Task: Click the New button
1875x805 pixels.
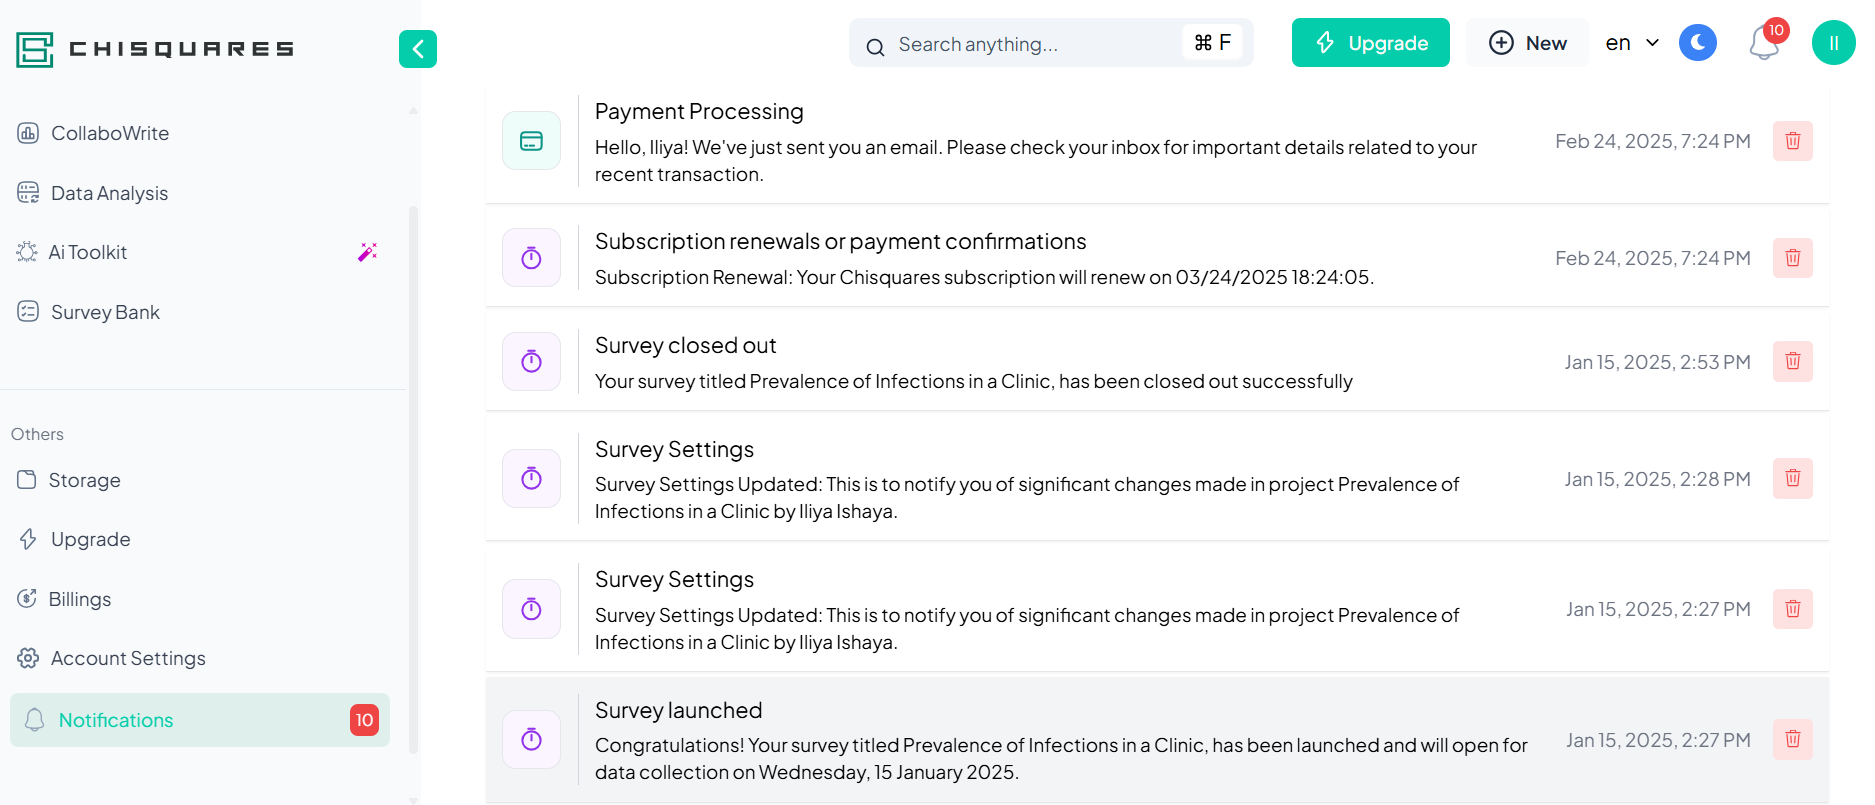Action: tap(1527, 43)
